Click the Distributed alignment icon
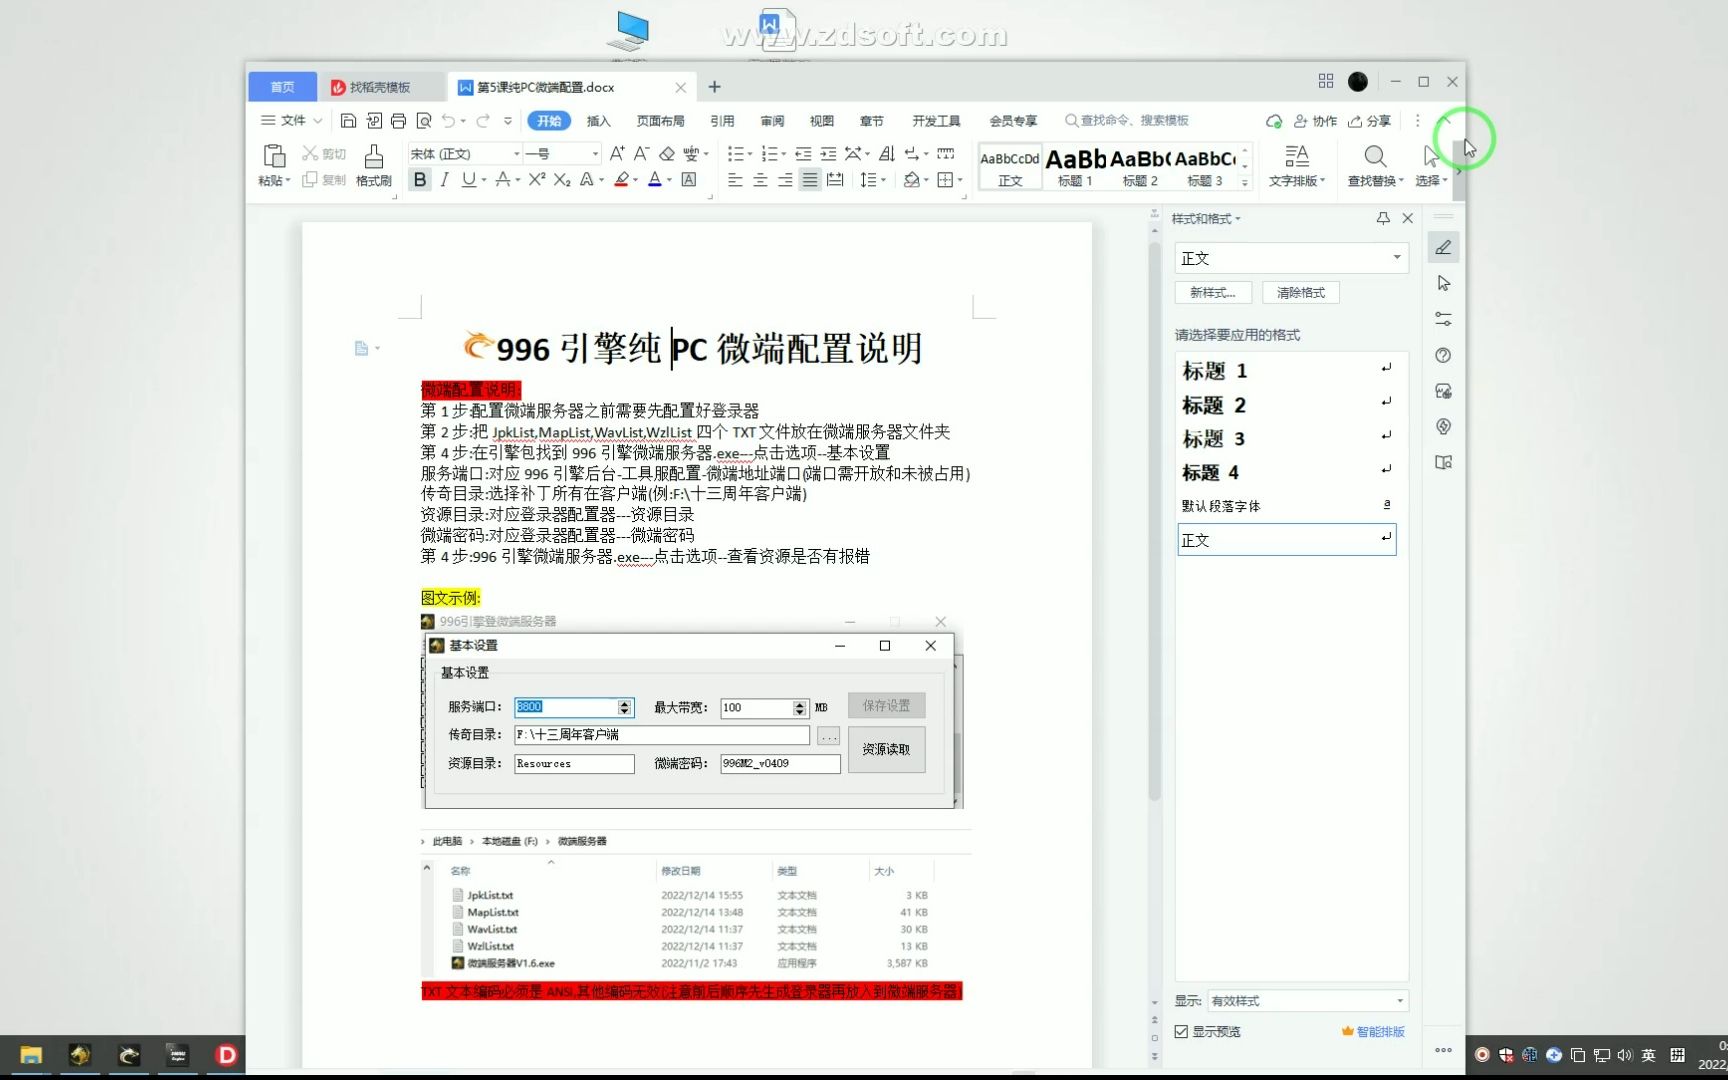This screenshot has width=1728, height=1080. click(835, 180)
